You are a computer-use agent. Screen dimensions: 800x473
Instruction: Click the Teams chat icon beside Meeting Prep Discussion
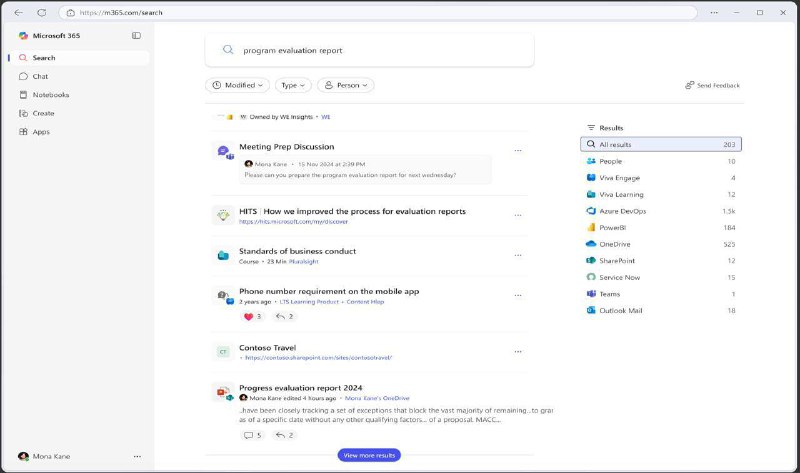pos(224,152)
